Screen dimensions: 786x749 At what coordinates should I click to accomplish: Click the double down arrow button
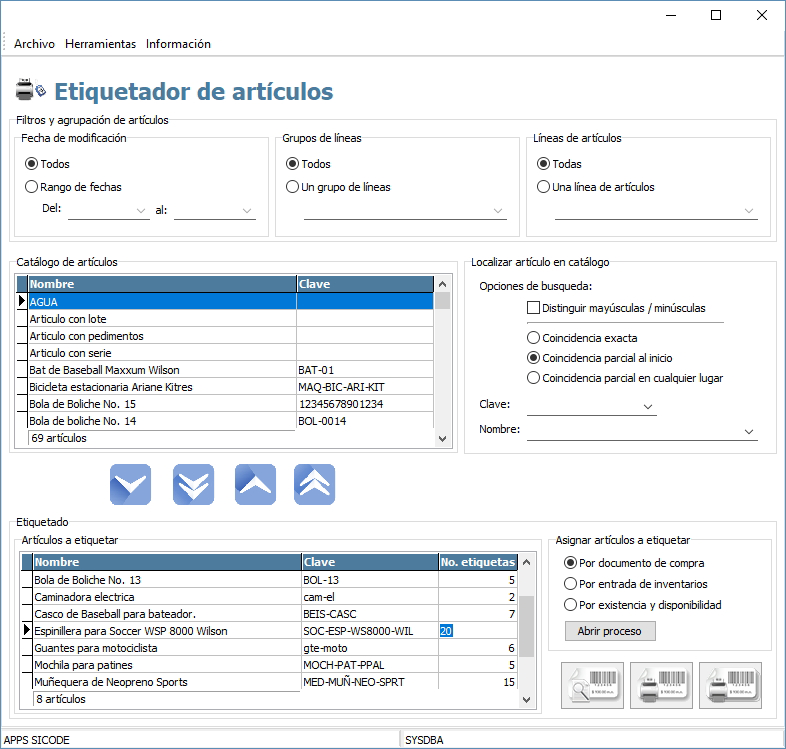tap(193, 484)
